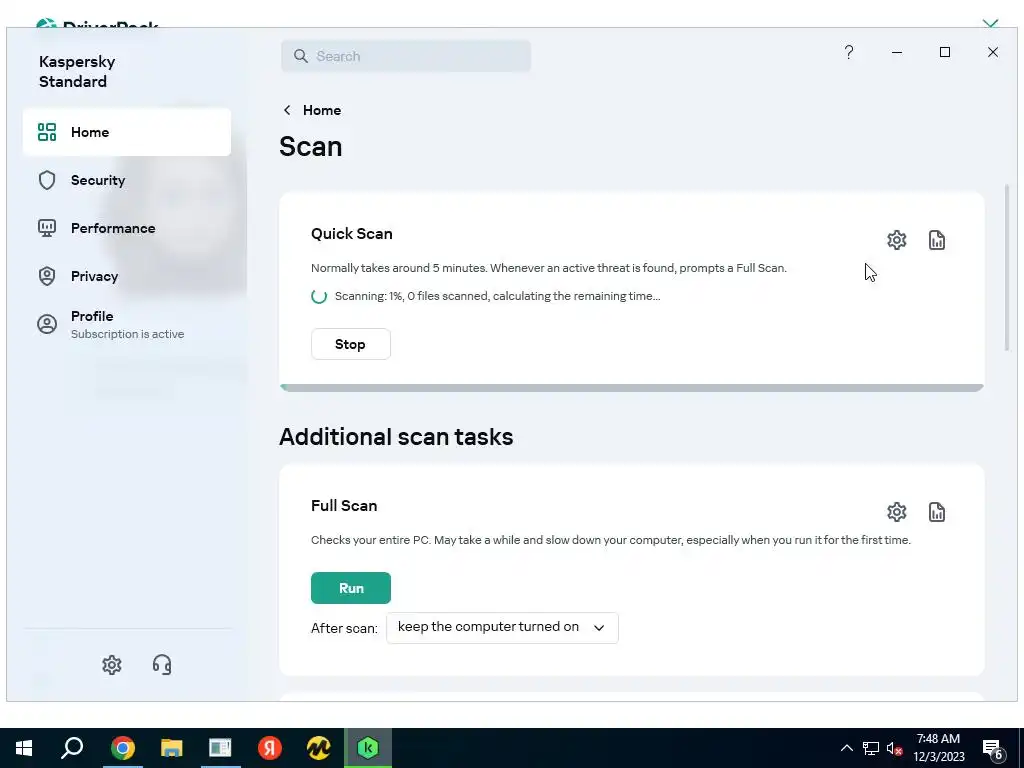
Task: Launch Google Chrome from taskbar
Action: 123,748
